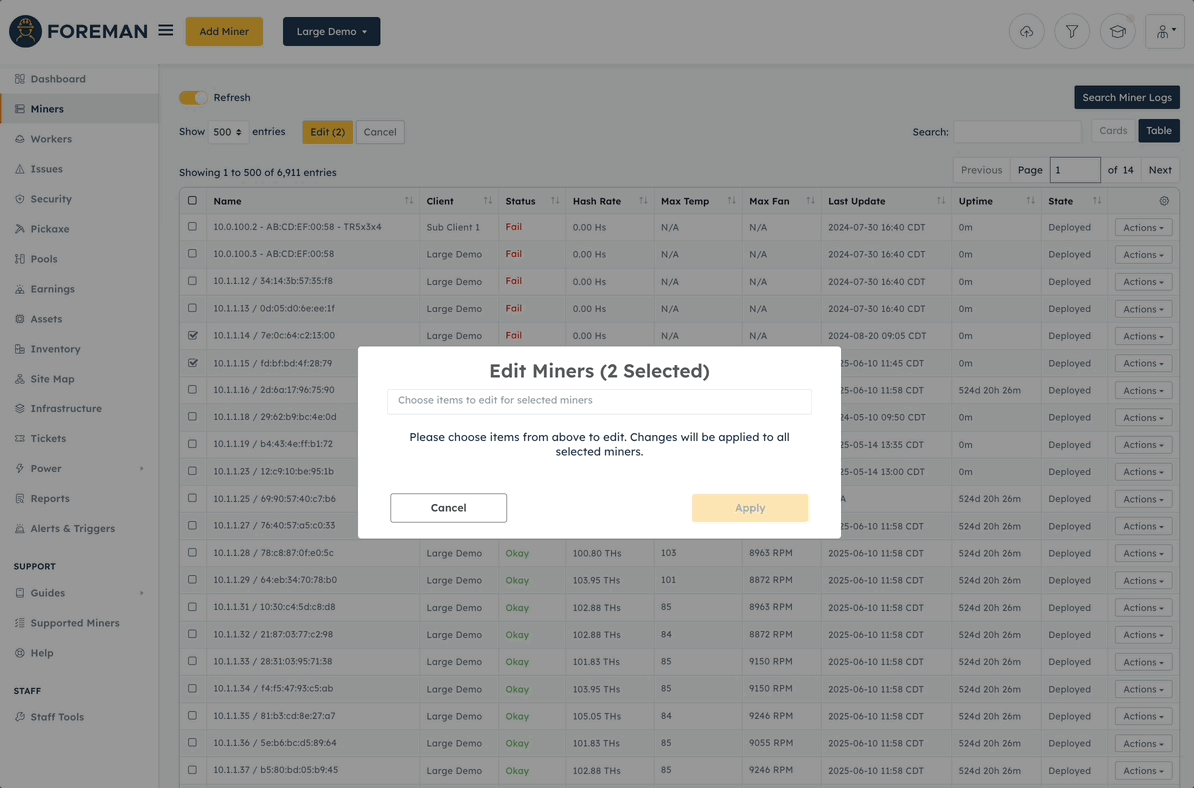Click the Pools sidebar icon
The width and height of the screenshot is (1194, 788).
[20, 259]
